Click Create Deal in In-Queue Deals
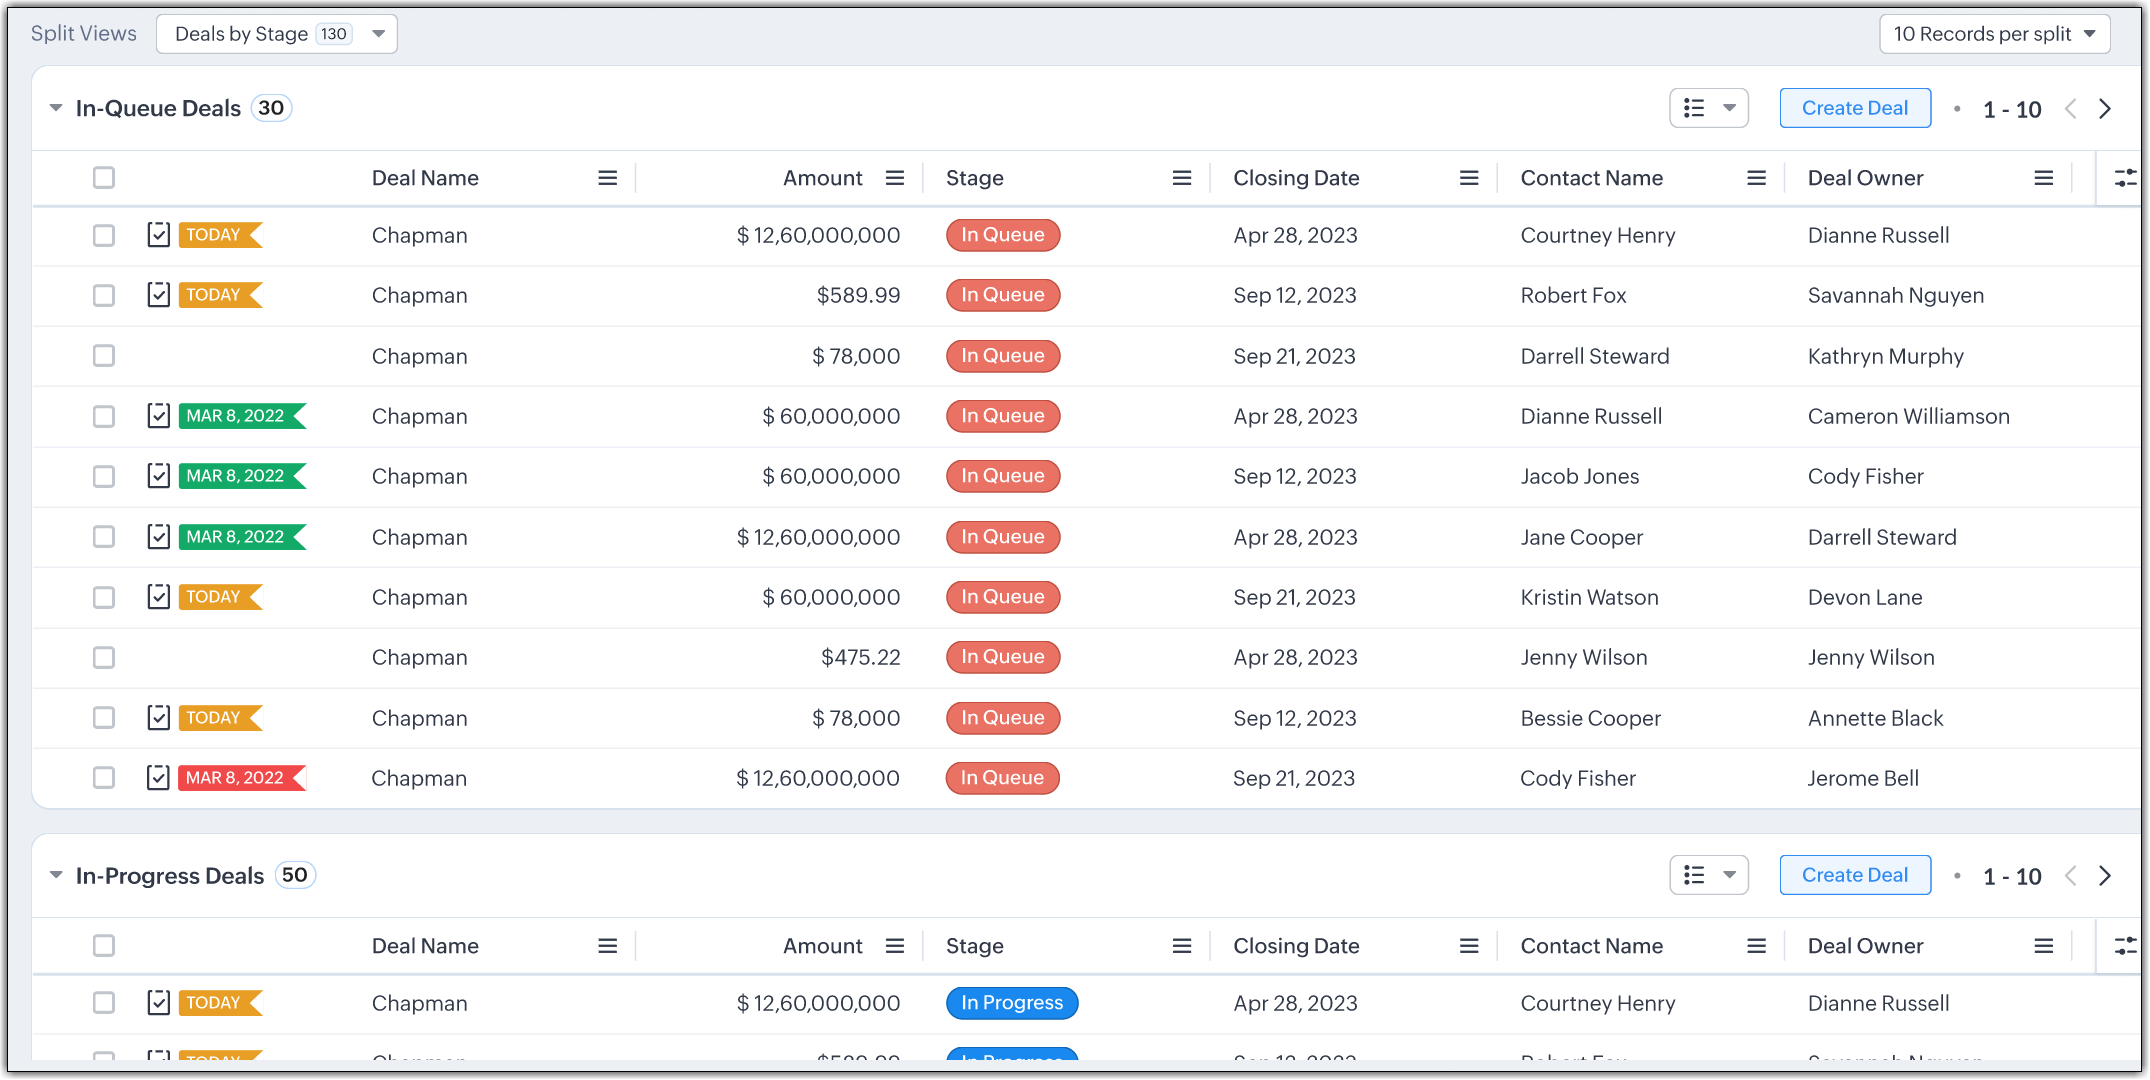 [1854, 108]
